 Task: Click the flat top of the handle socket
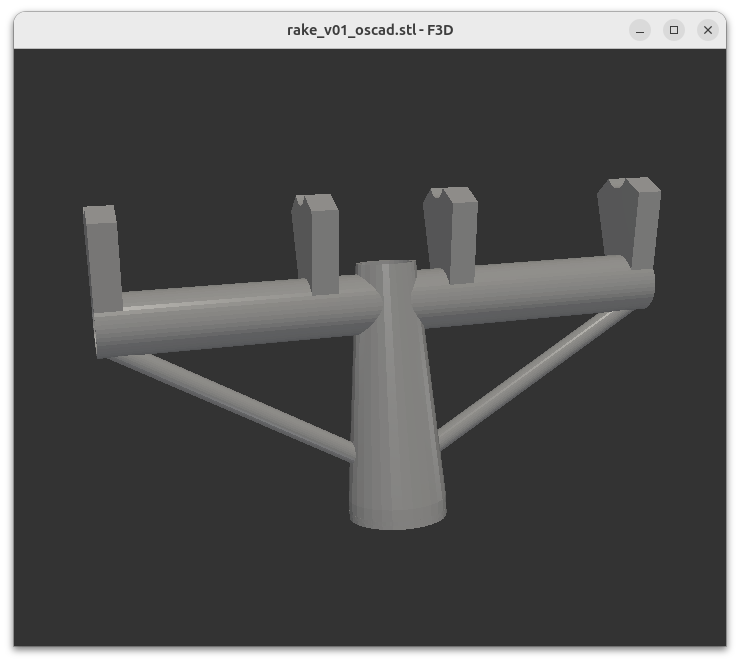(x=386, y=266)
